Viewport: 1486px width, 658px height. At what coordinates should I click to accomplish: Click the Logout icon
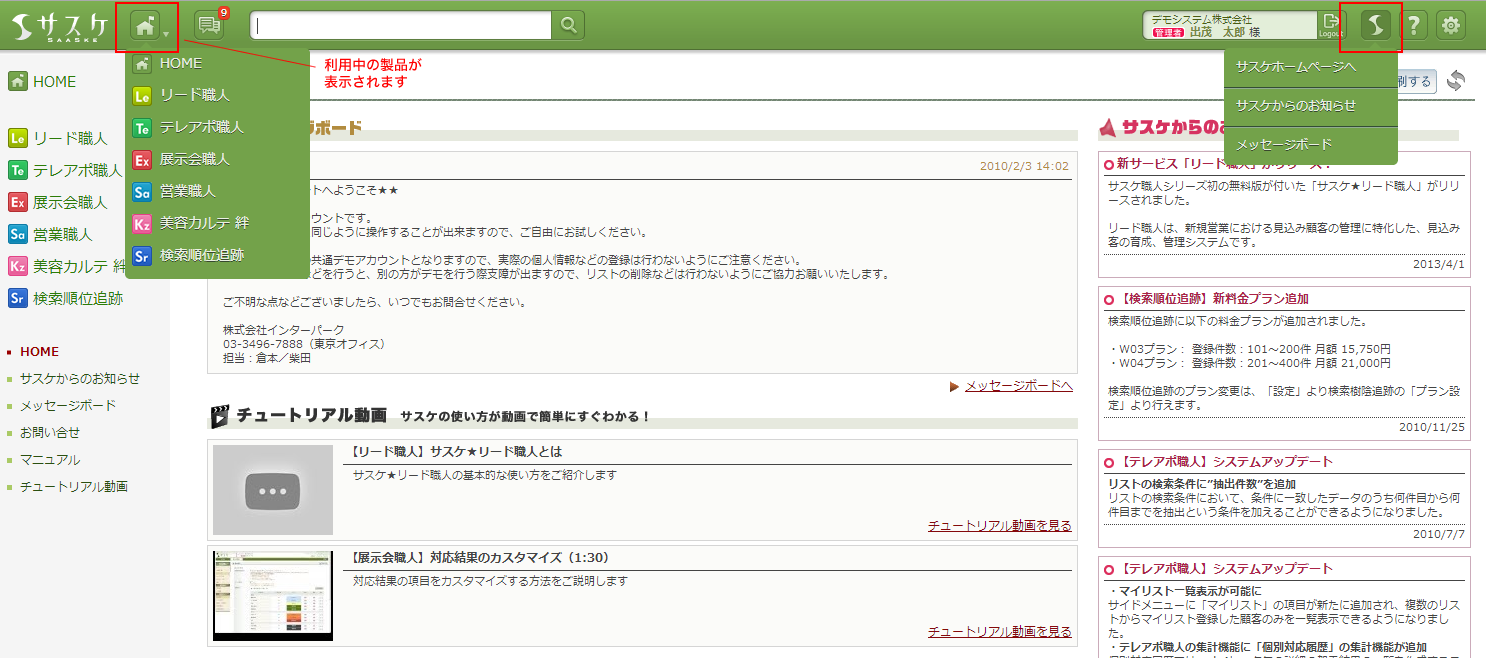[x=1330, y=26]
